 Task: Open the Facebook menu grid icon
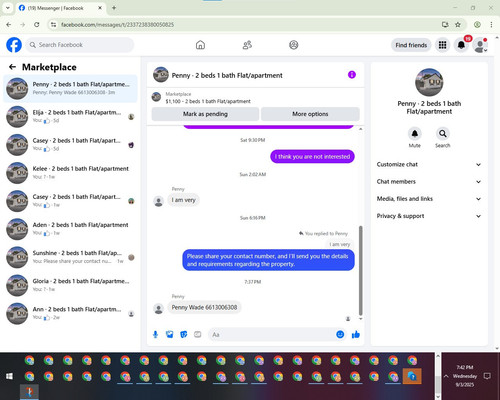tap(442, 45)
